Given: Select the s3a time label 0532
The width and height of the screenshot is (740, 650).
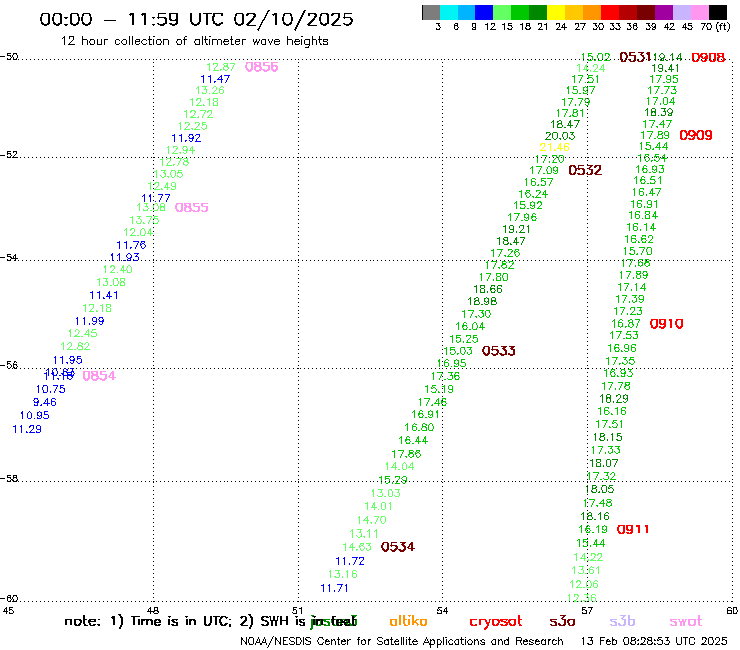Looking at the screenshot, I should [x=585, y=170].
